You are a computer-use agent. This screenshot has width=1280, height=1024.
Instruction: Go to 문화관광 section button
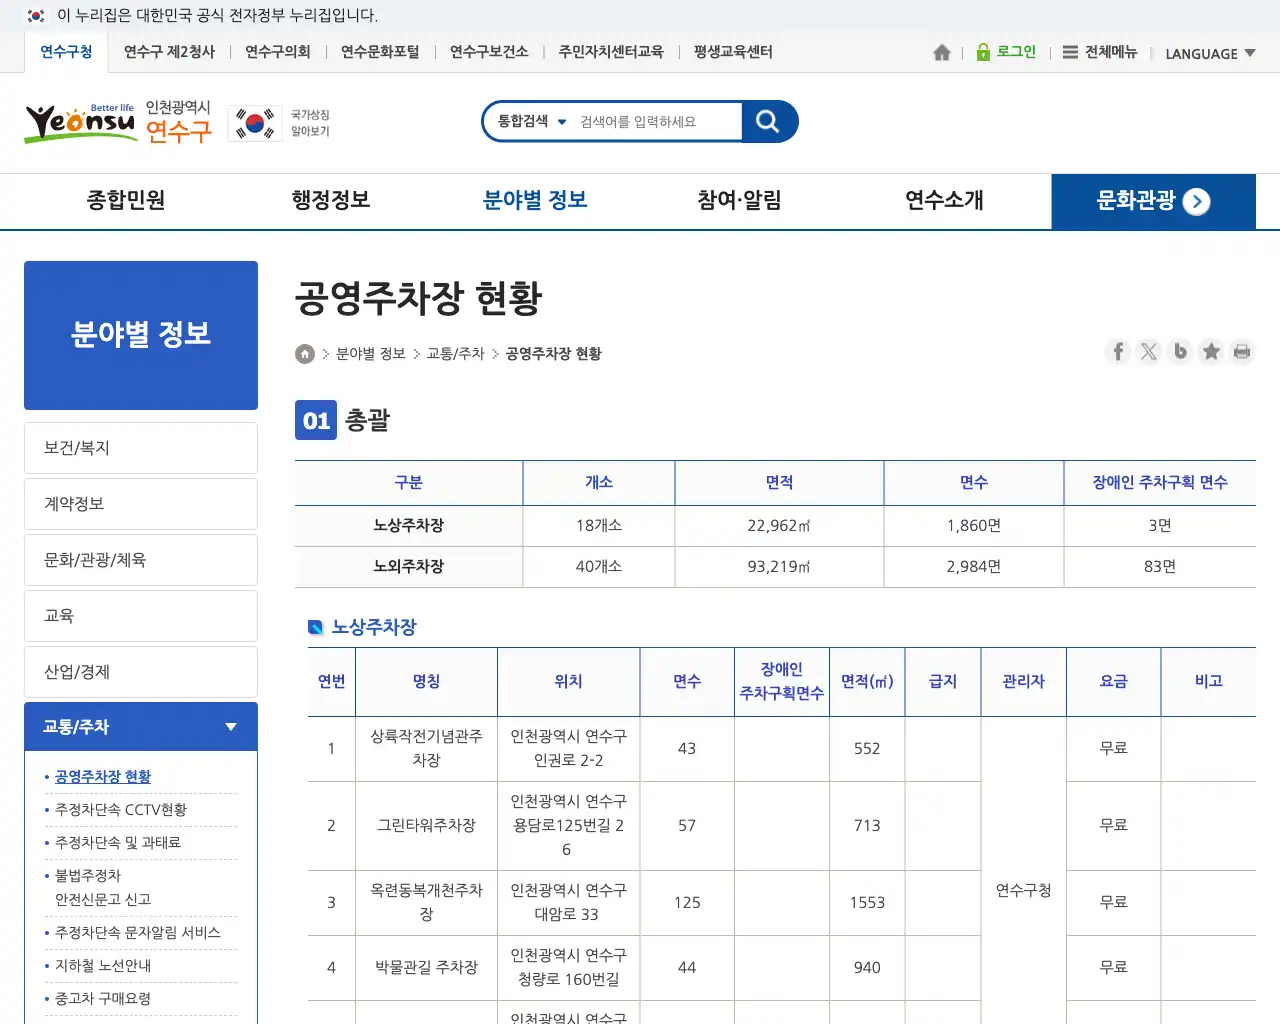pos(1152,201)
